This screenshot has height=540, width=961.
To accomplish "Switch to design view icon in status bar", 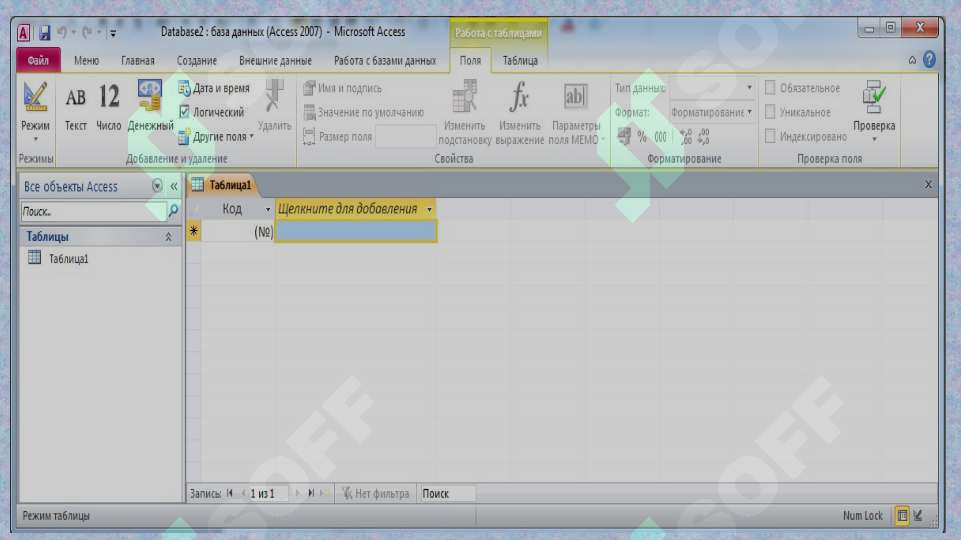I will 918,515.
